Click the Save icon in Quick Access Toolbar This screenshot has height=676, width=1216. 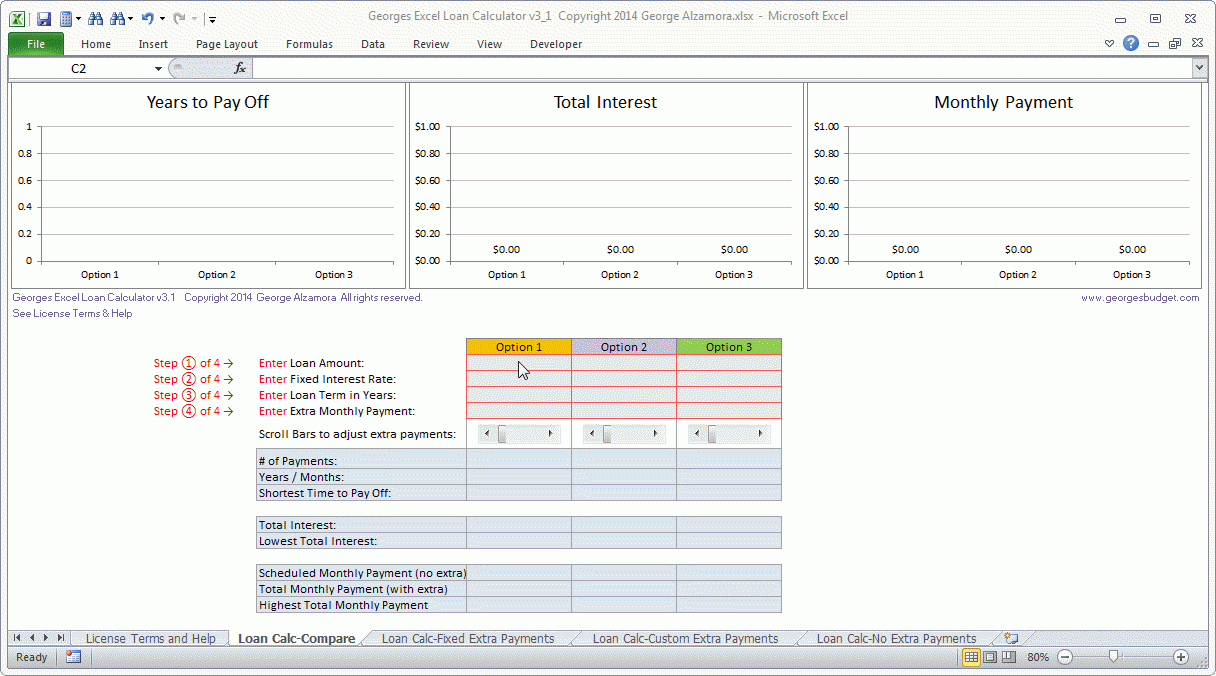pos(43,18)
